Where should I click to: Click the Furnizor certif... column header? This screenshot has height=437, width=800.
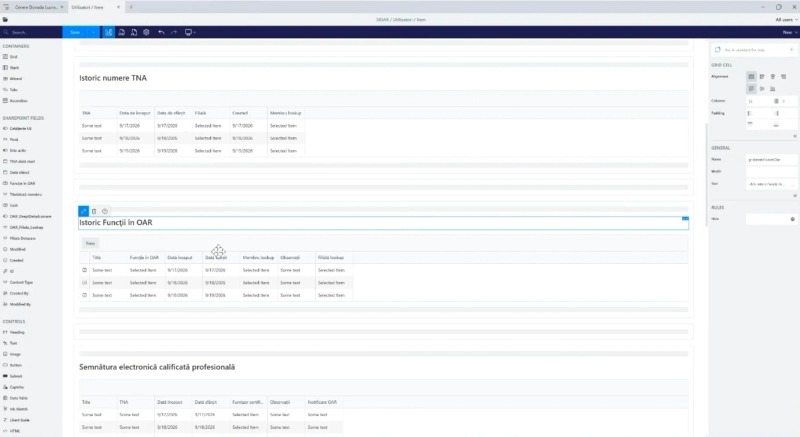pos(247,402)
